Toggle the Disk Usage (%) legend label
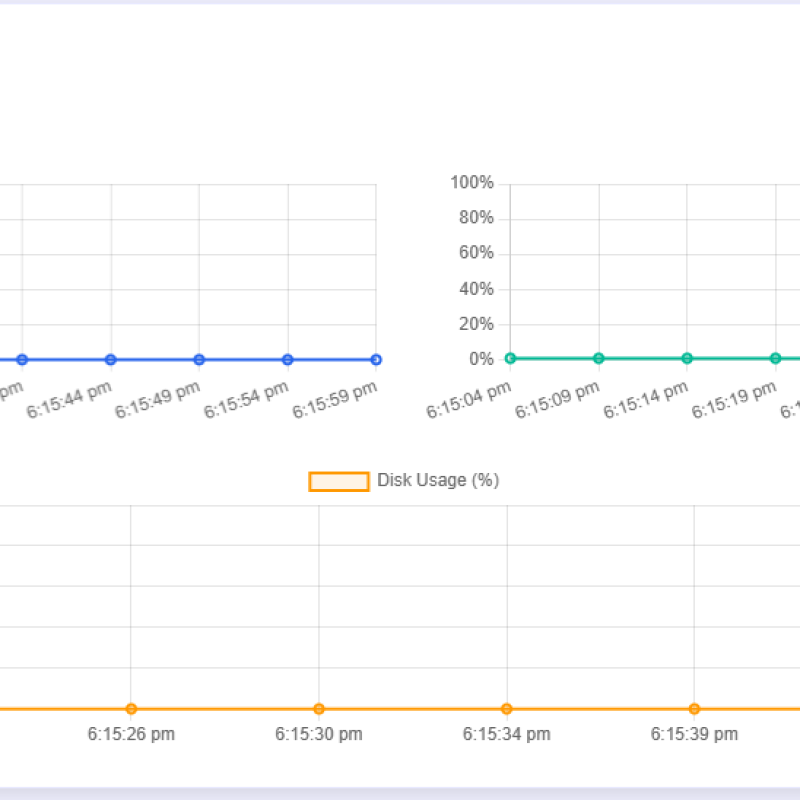The height and width of the screenshot is (800, 800). tap(437, 481)
